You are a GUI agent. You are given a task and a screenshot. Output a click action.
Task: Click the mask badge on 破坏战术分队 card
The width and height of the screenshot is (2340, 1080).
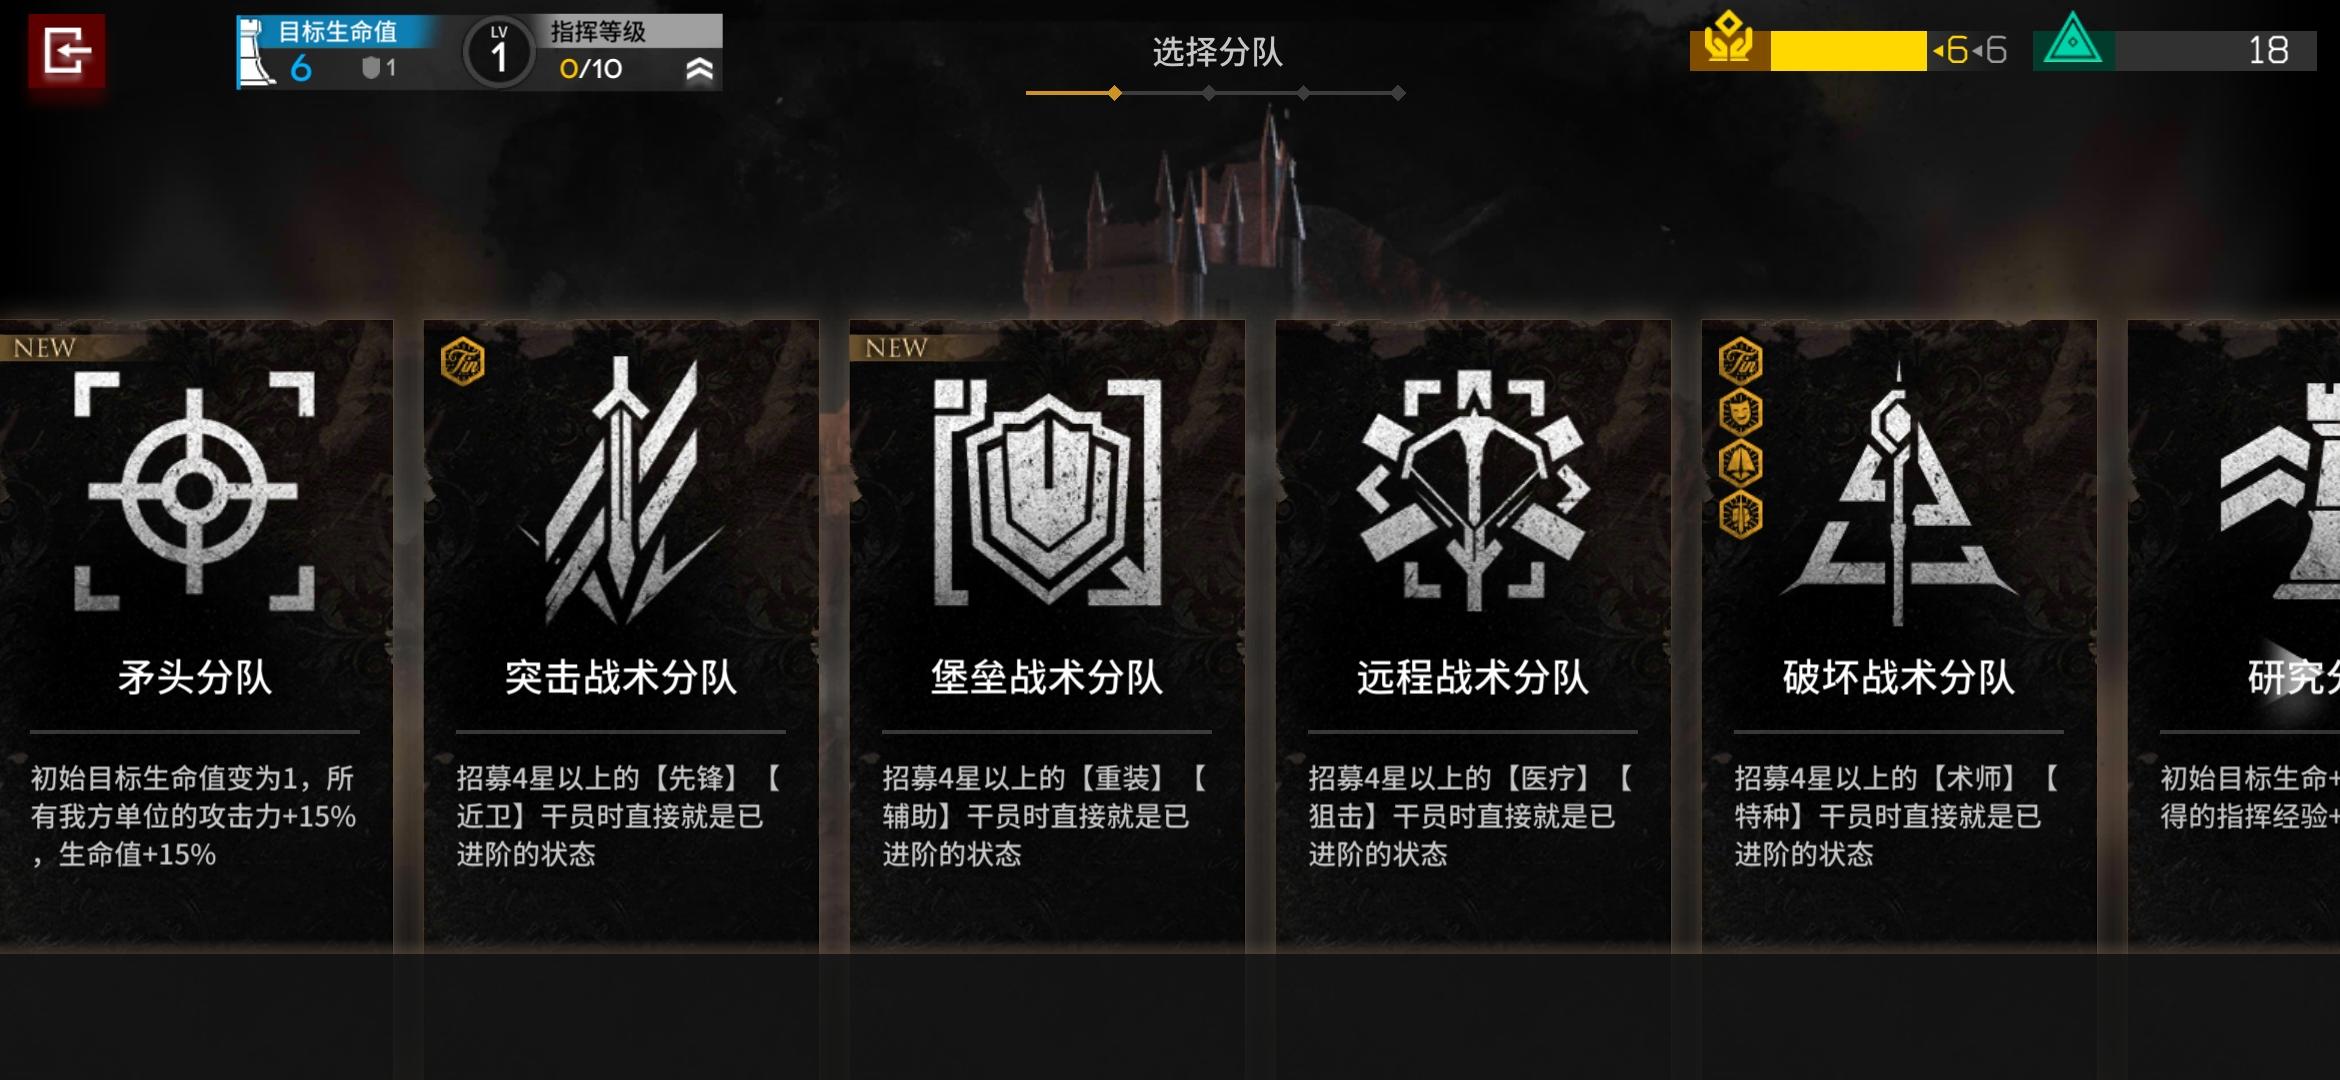coord(1741,412)
